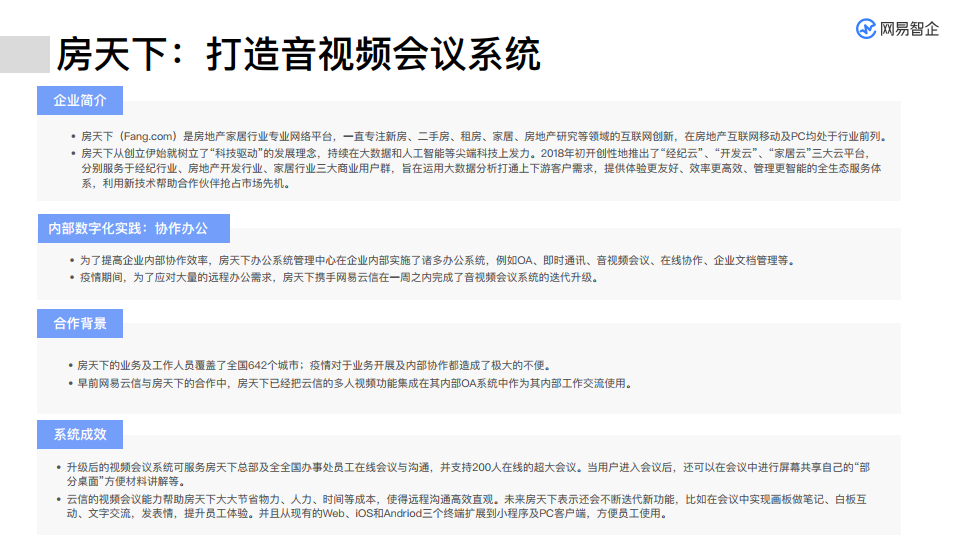Image resolution: width=960 pixels, height=540 pixels.
Task: Select the title 房天下：打造音视频会议系统
Action: (298, 54)
